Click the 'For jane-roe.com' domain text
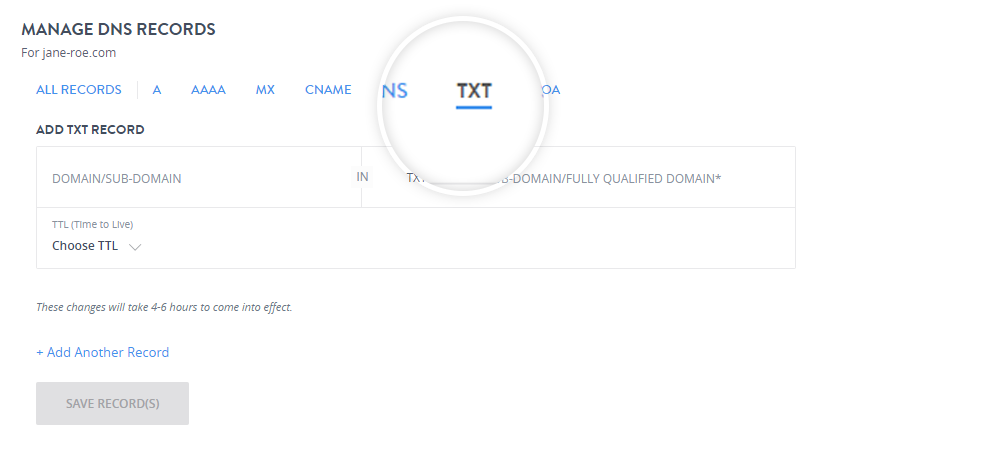The image size is (985, 453). 69,53
